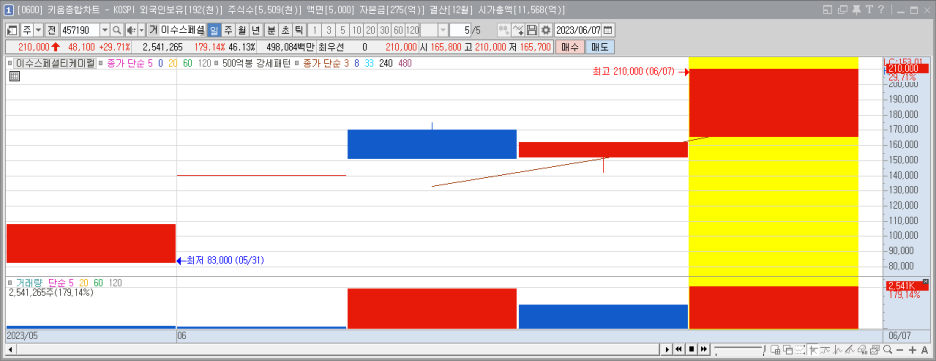
Task: Click the stock code search magnifier icon
Action: (x=116, y=30)
